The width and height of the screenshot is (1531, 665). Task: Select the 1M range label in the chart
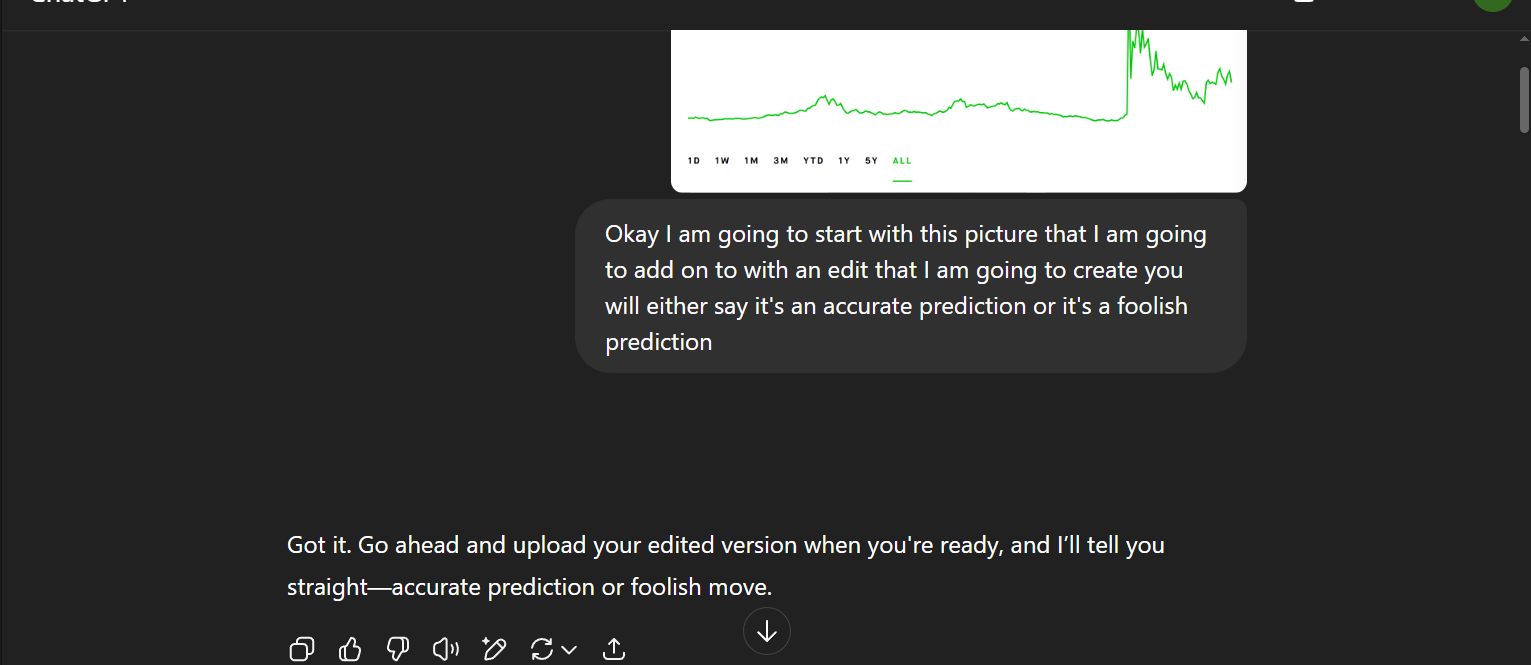click(x=751, y=161)
